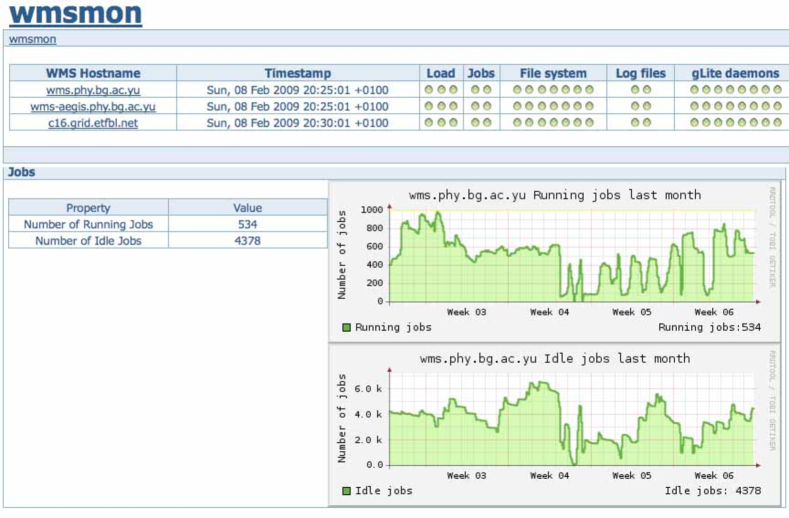Image resolution: width=789 pixels, height=518 pixels.
Task: Click first File system dot for wms-aegis.phy.bg.ac.yu
Action: point(517,106)
